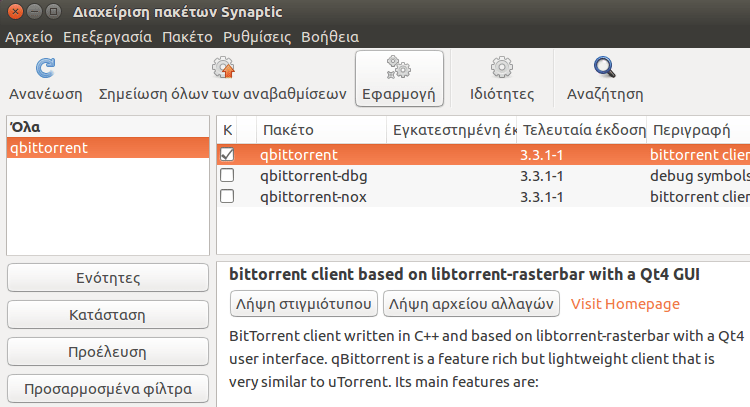Close the Synaptic window

pyautogui.click(x=15, y=11)
